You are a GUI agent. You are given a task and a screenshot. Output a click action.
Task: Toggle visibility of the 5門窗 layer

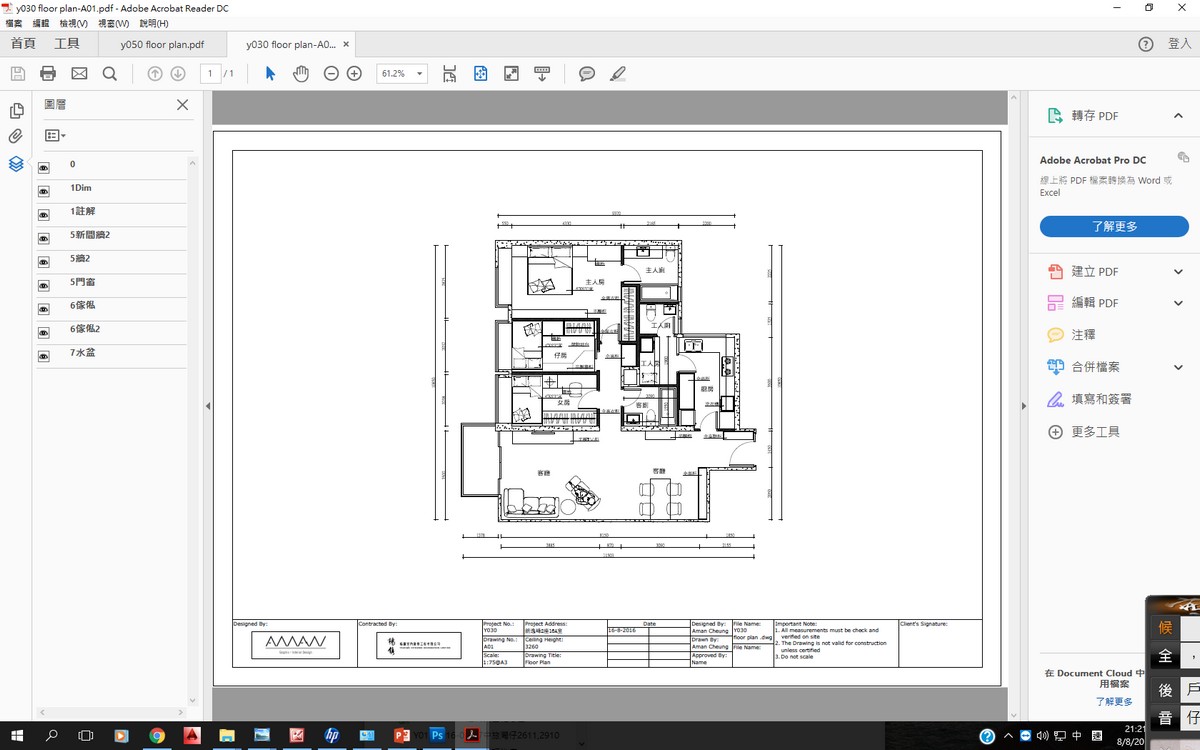44,286
